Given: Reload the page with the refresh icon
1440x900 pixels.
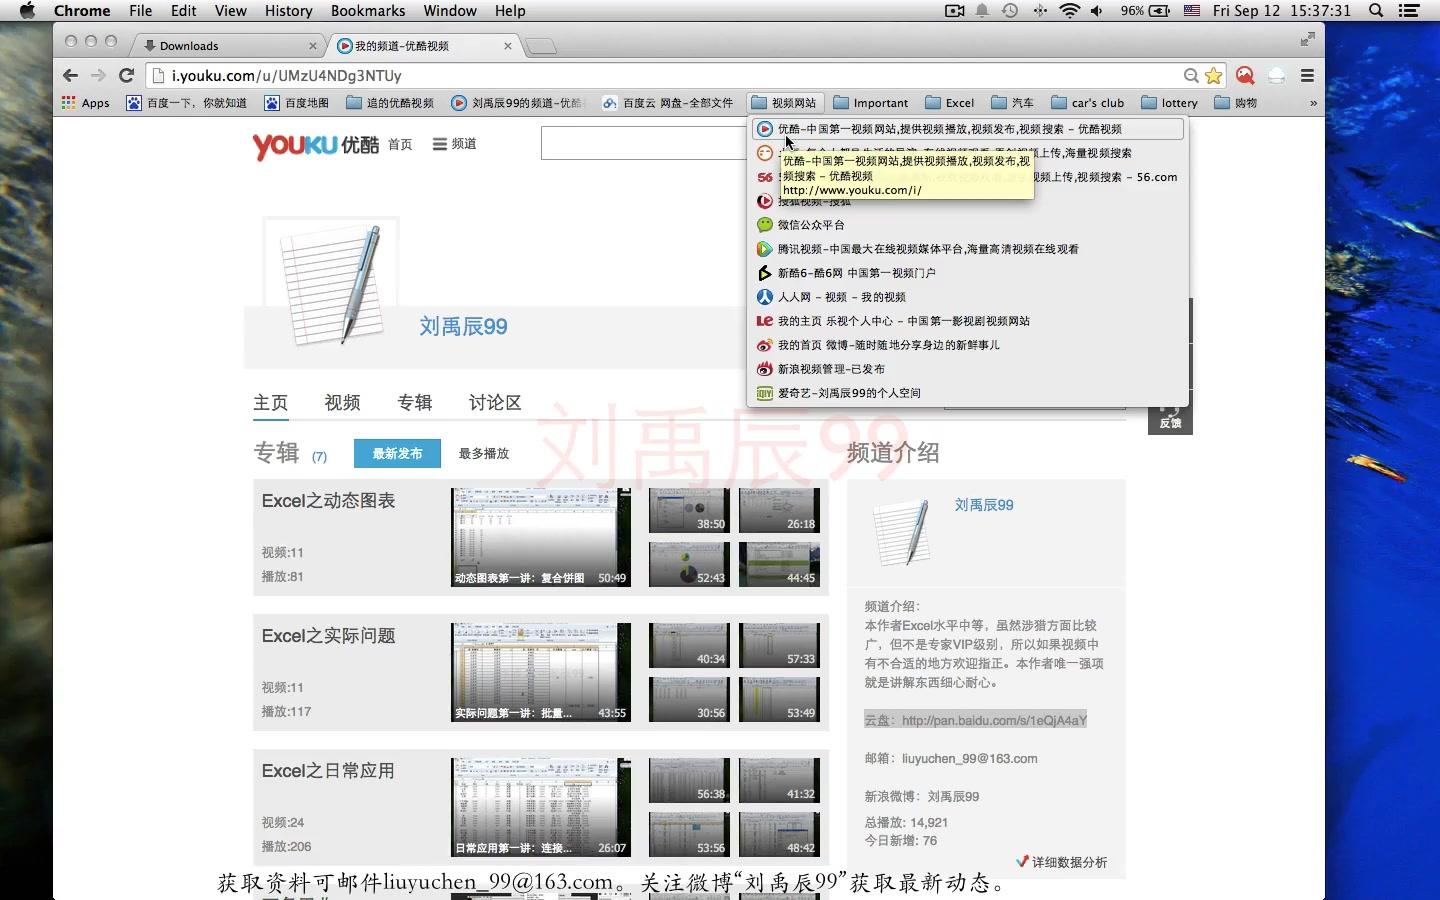Looking at the screenshot, I should (126, 76).
